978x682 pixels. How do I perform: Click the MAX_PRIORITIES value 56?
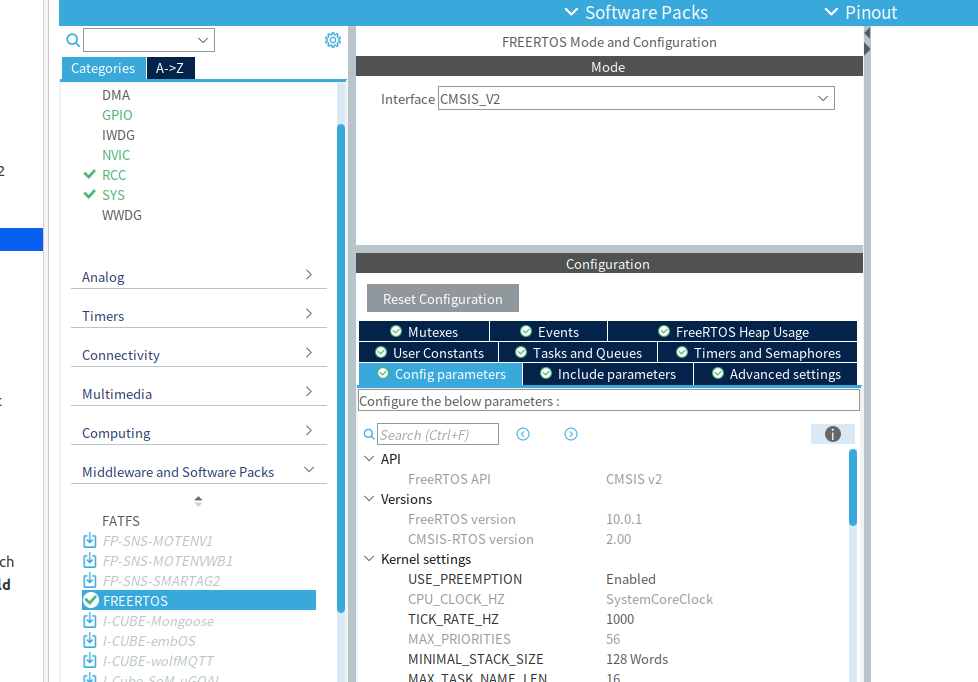tap(613, 638)
